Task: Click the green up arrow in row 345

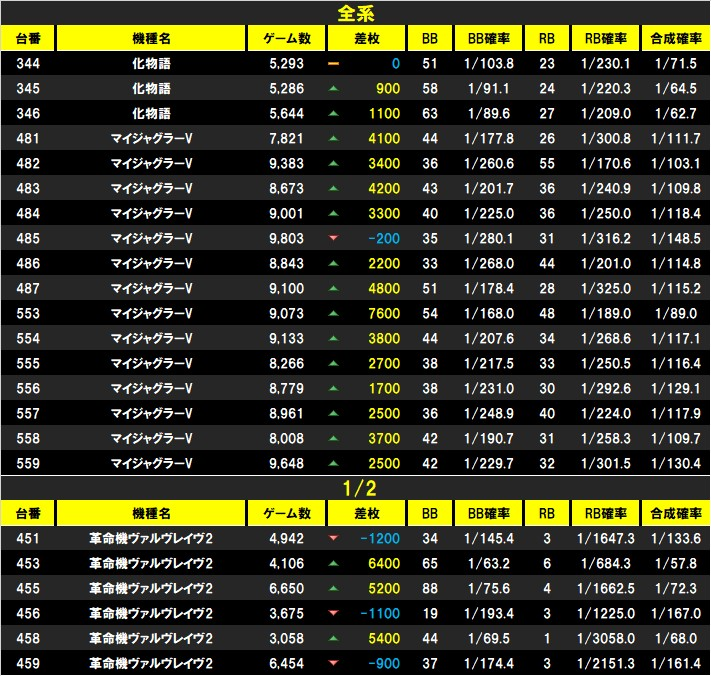Action: [x=333, y=88]
